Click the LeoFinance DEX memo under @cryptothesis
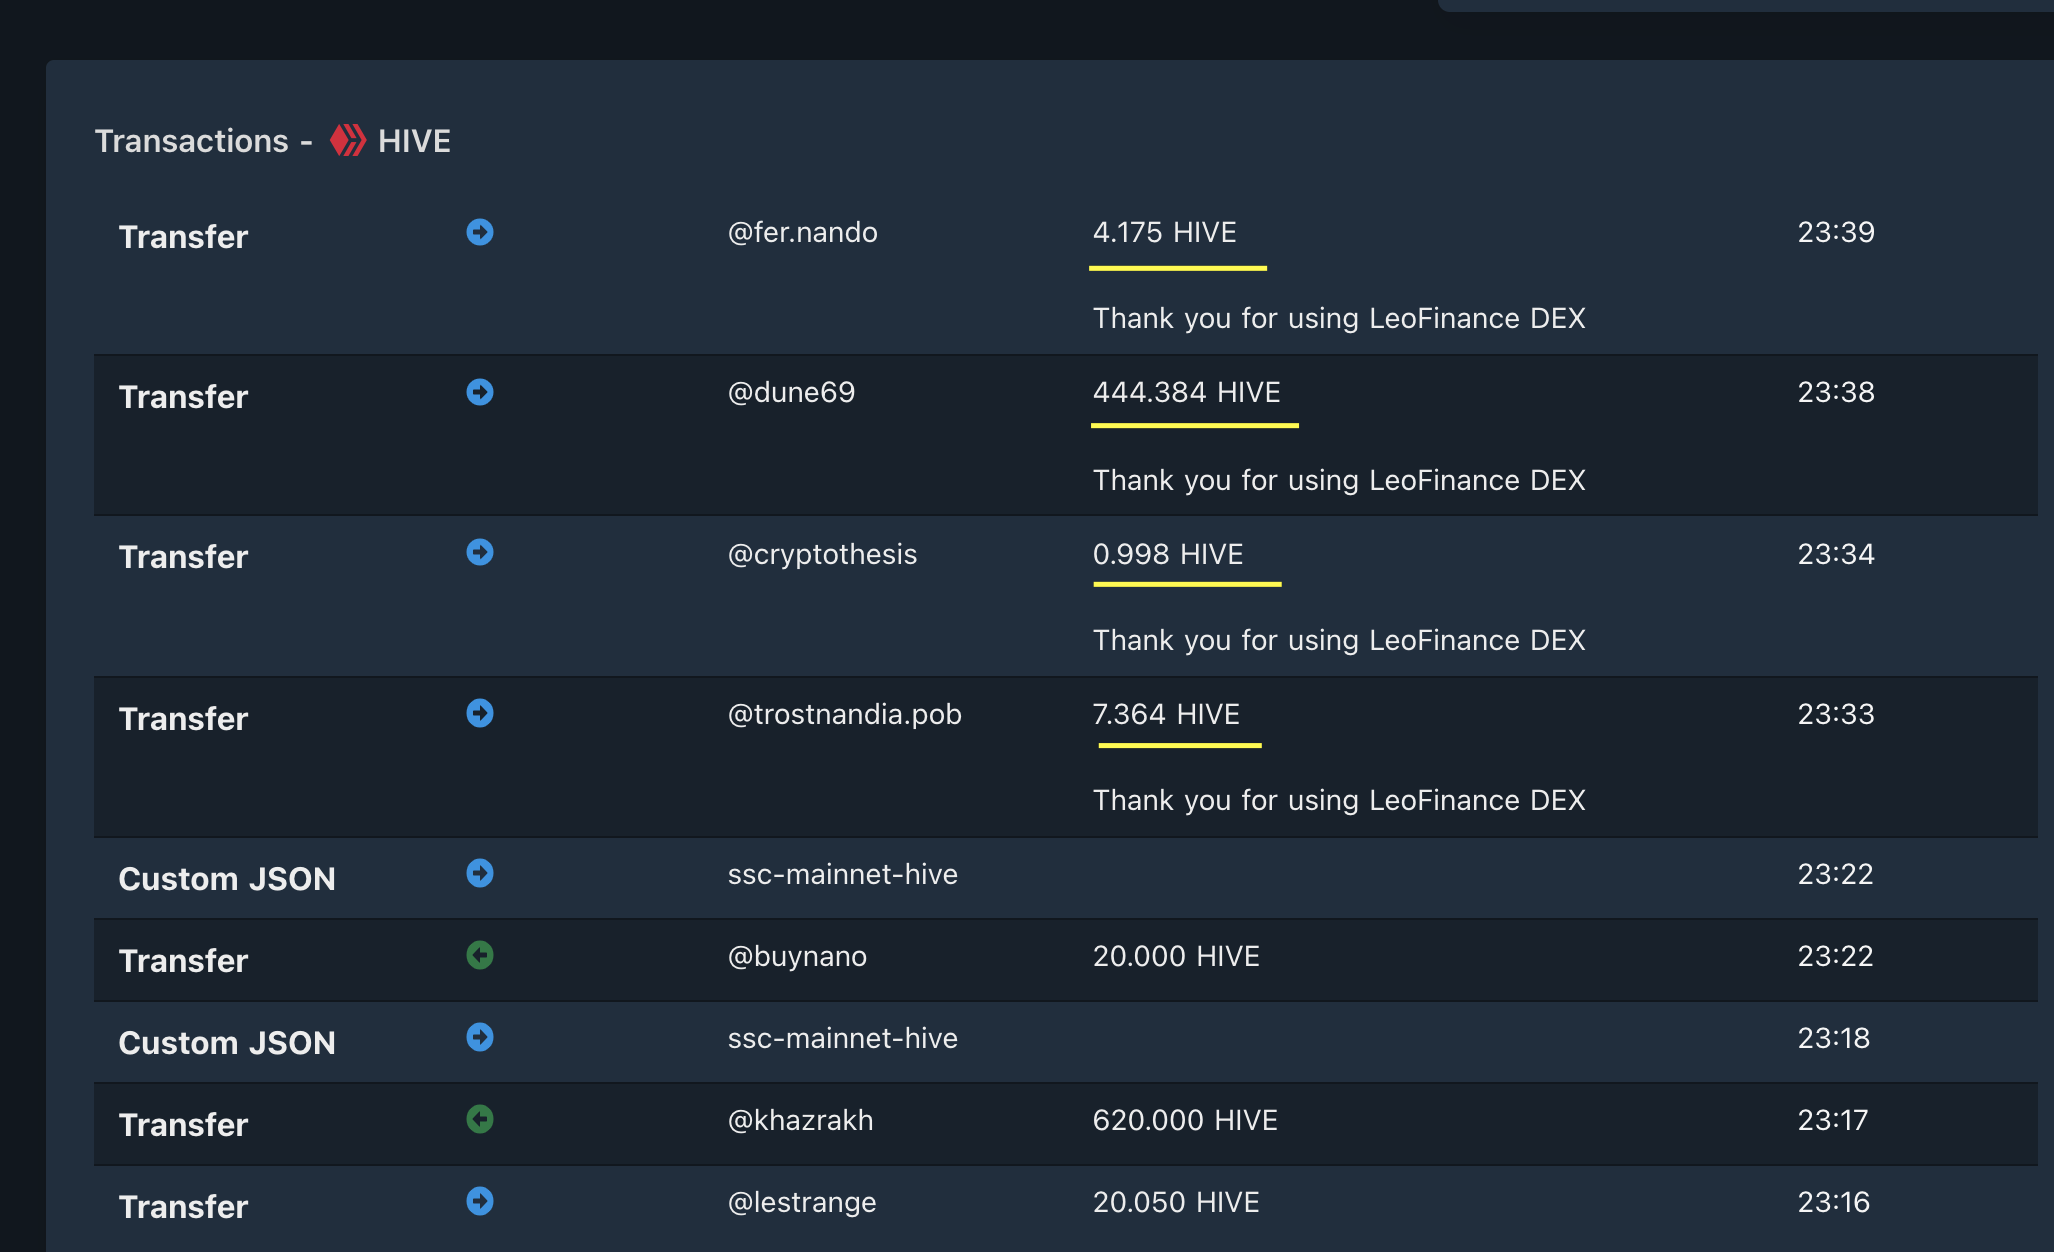2054x1252 pixels. (x=1339, y=640)
